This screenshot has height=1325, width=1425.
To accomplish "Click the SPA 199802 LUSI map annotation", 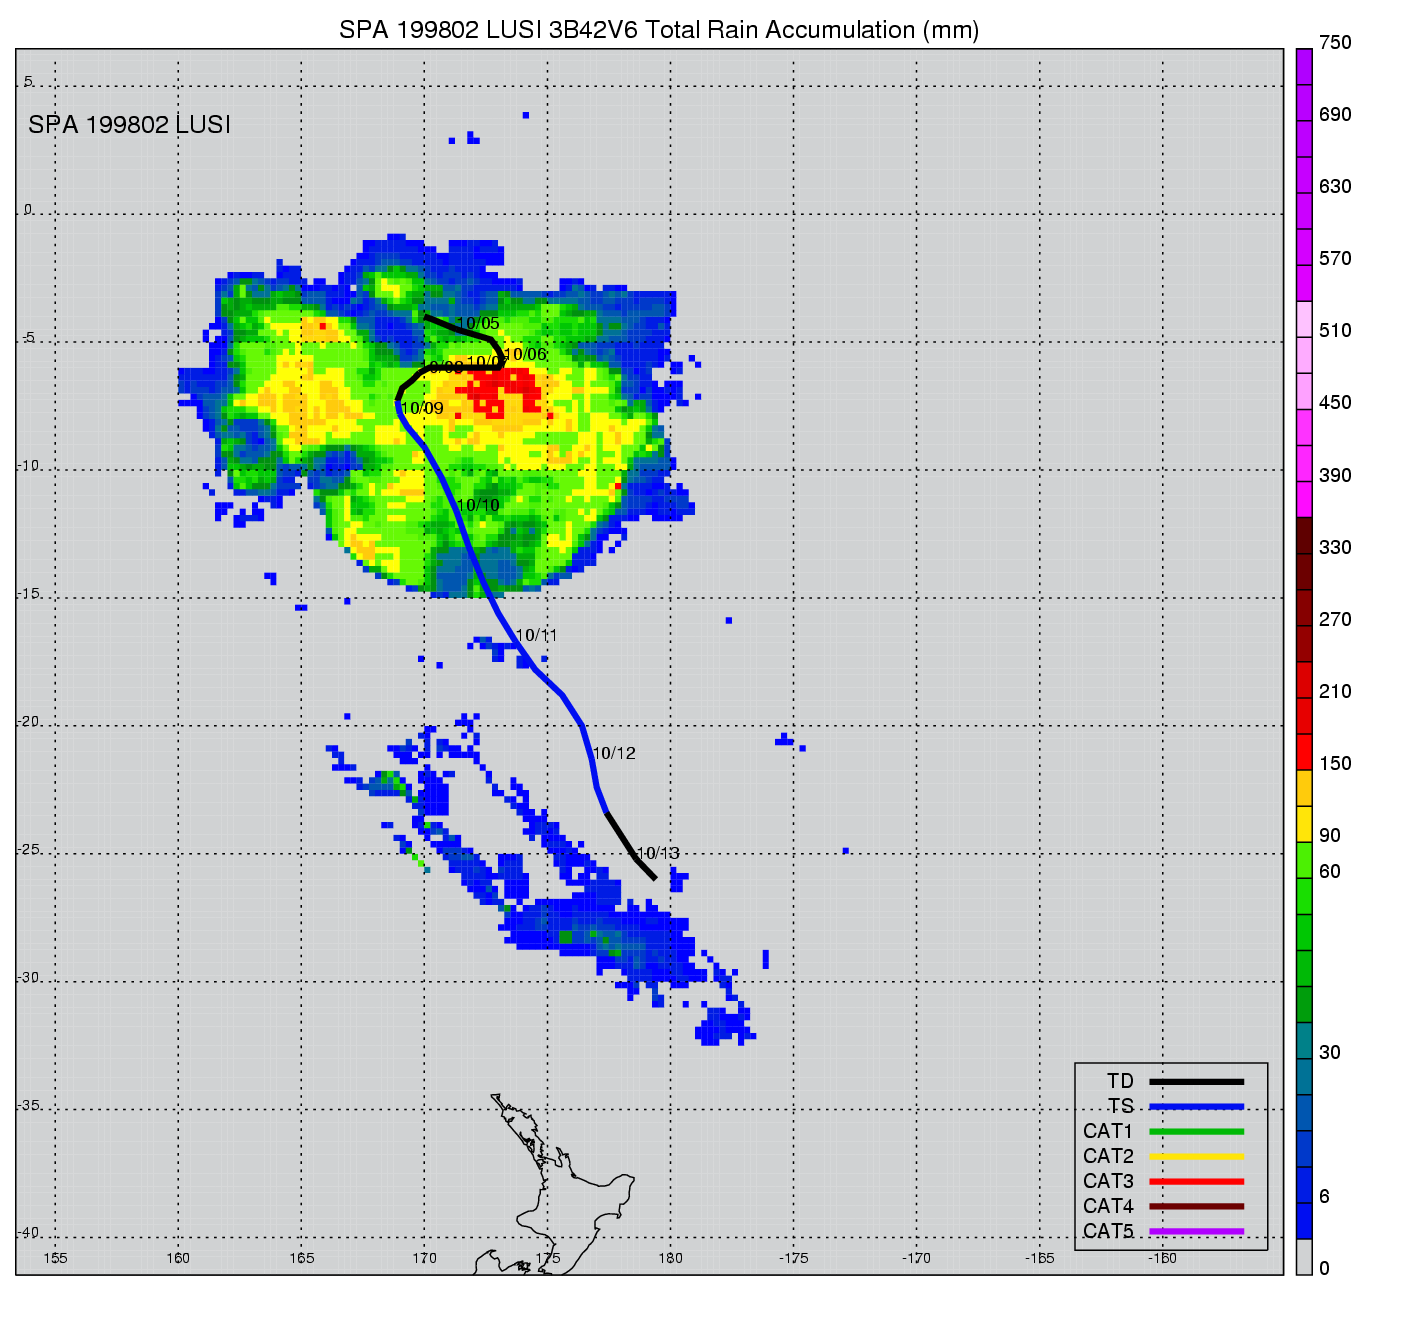I will coord(129,125).
